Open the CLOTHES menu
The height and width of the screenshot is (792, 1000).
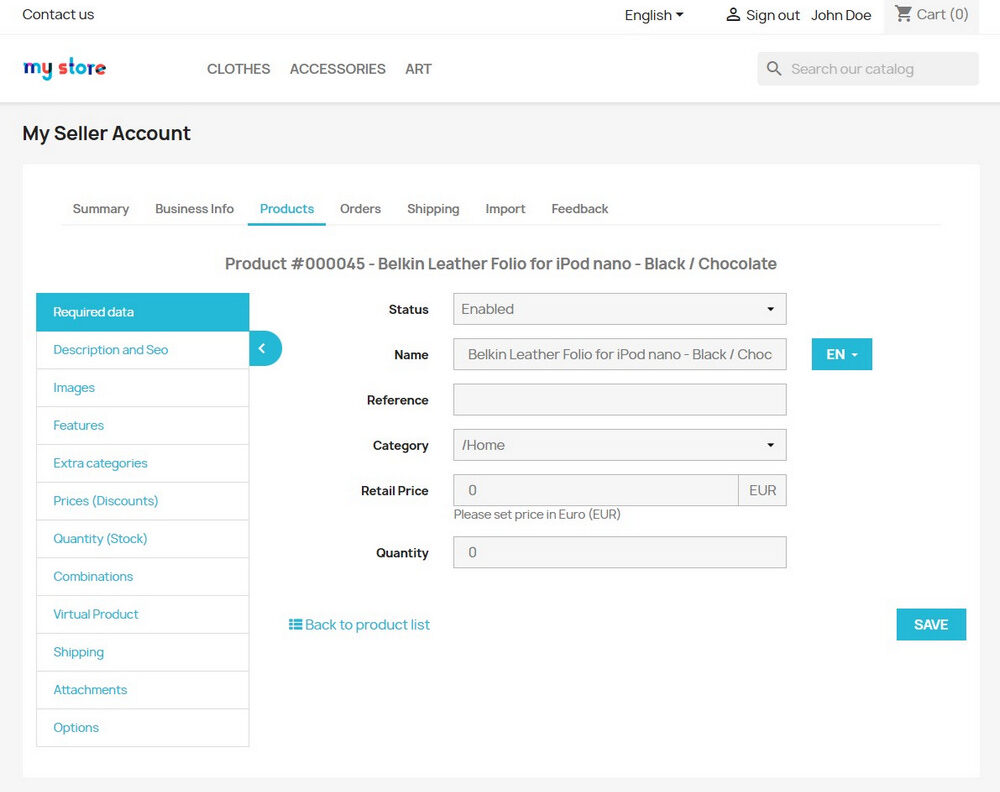pyautogui.click(x=239, y=69)
